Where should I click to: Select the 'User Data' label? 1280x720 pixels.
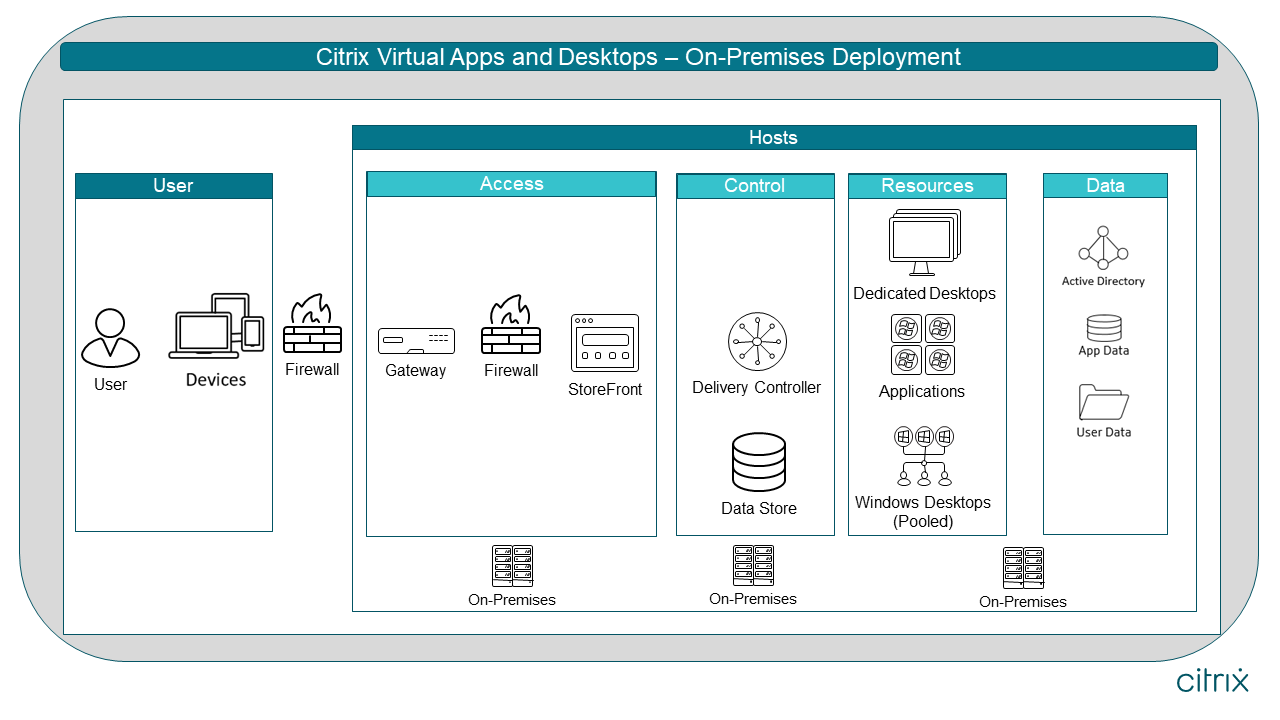(1104, 433)
